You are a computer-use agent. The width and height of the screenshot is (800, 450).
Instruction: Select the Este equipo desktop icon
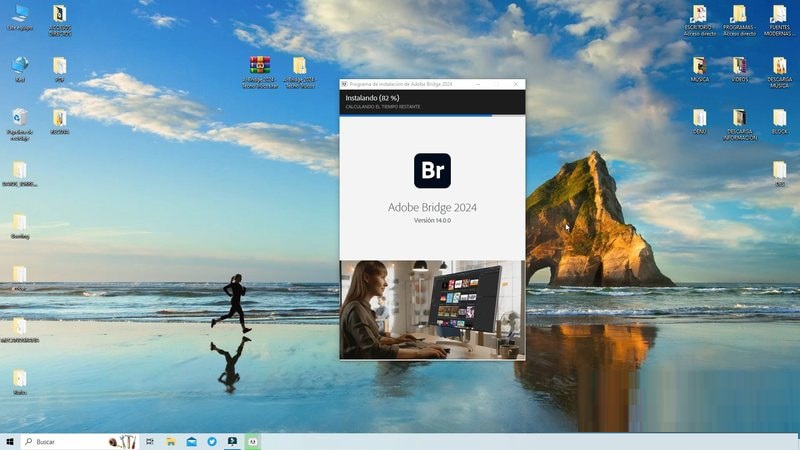point(20,18)
